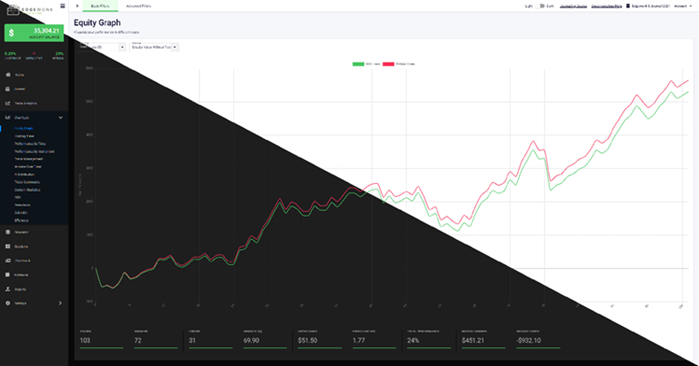Click the journal book icon in top bar
The image size is (699, 366).
pyautogui.click(x=628, y=6)
